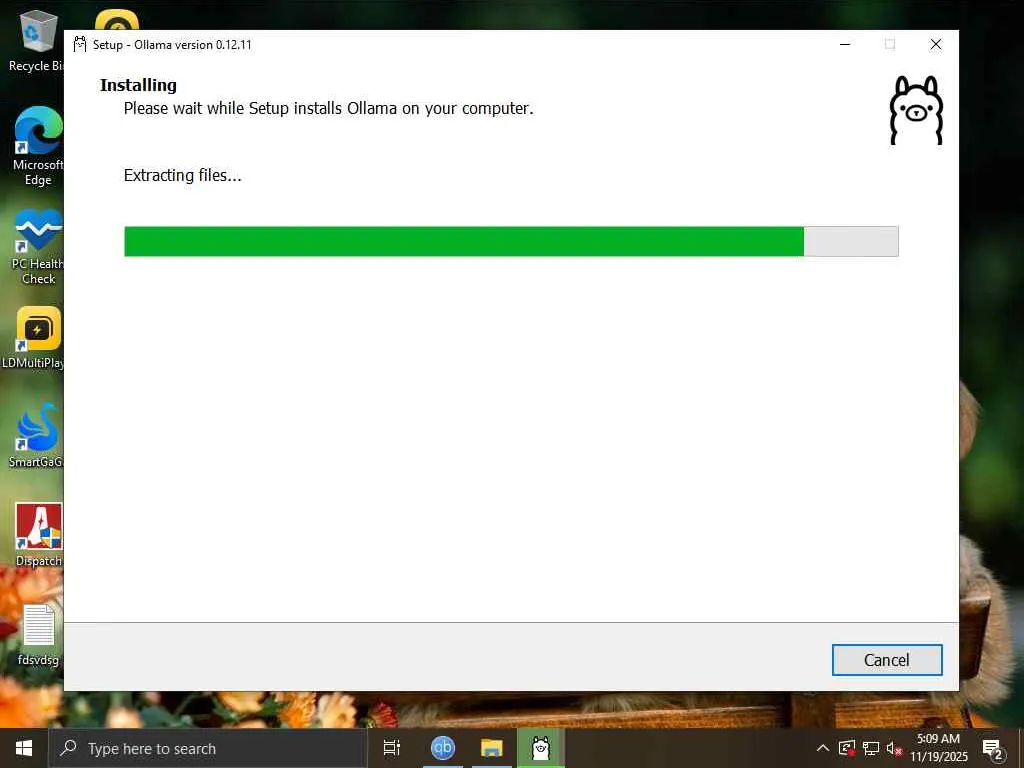Viewport: 1024px width, 768px height.
Task: Click the taskbar search box
Action: (x=208, y=748)
